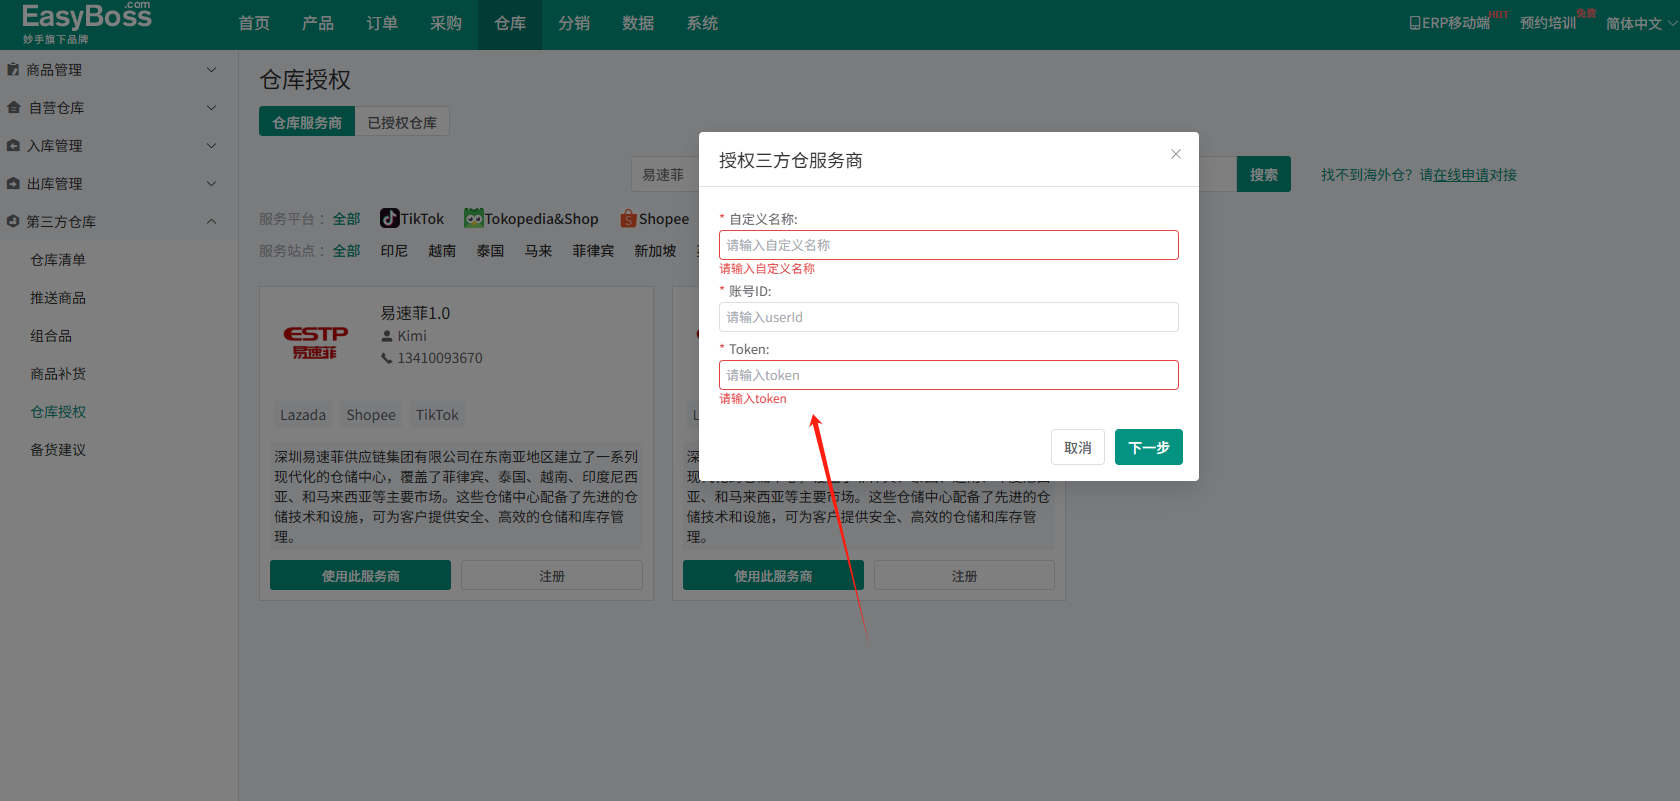This screenshot has height=801, width=1680.
Task: Click 注册 button for 易速菲1.0
Action: [552, 575]
